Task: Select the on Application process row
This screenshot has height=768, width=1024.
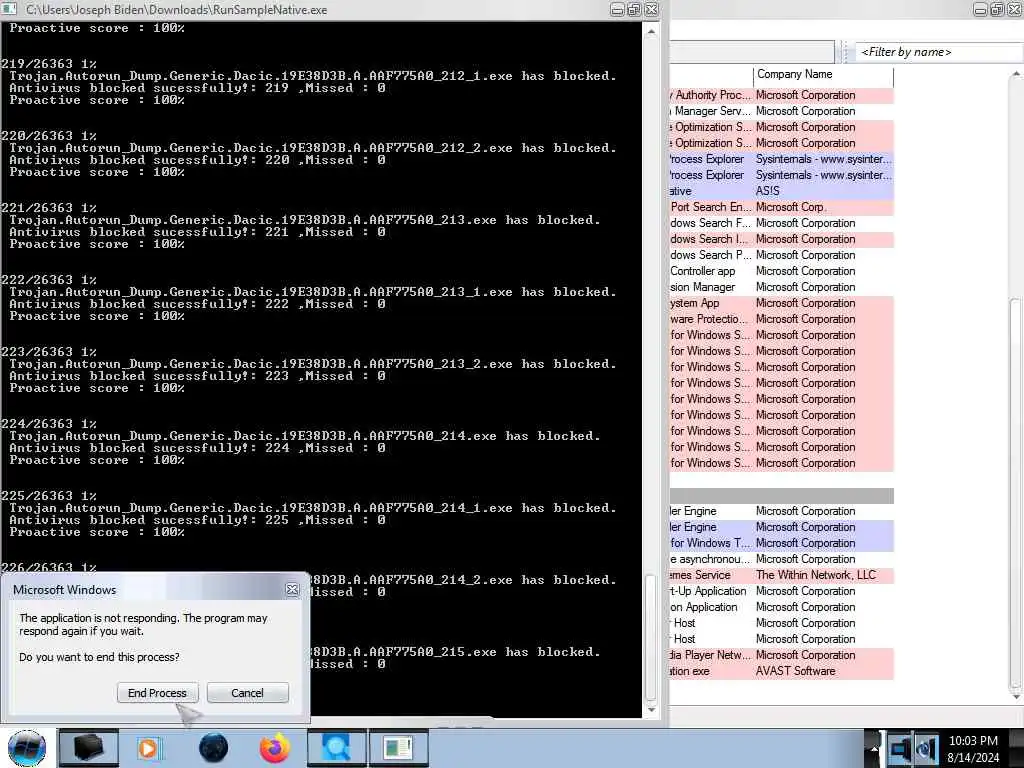Action: click(782, 607)
